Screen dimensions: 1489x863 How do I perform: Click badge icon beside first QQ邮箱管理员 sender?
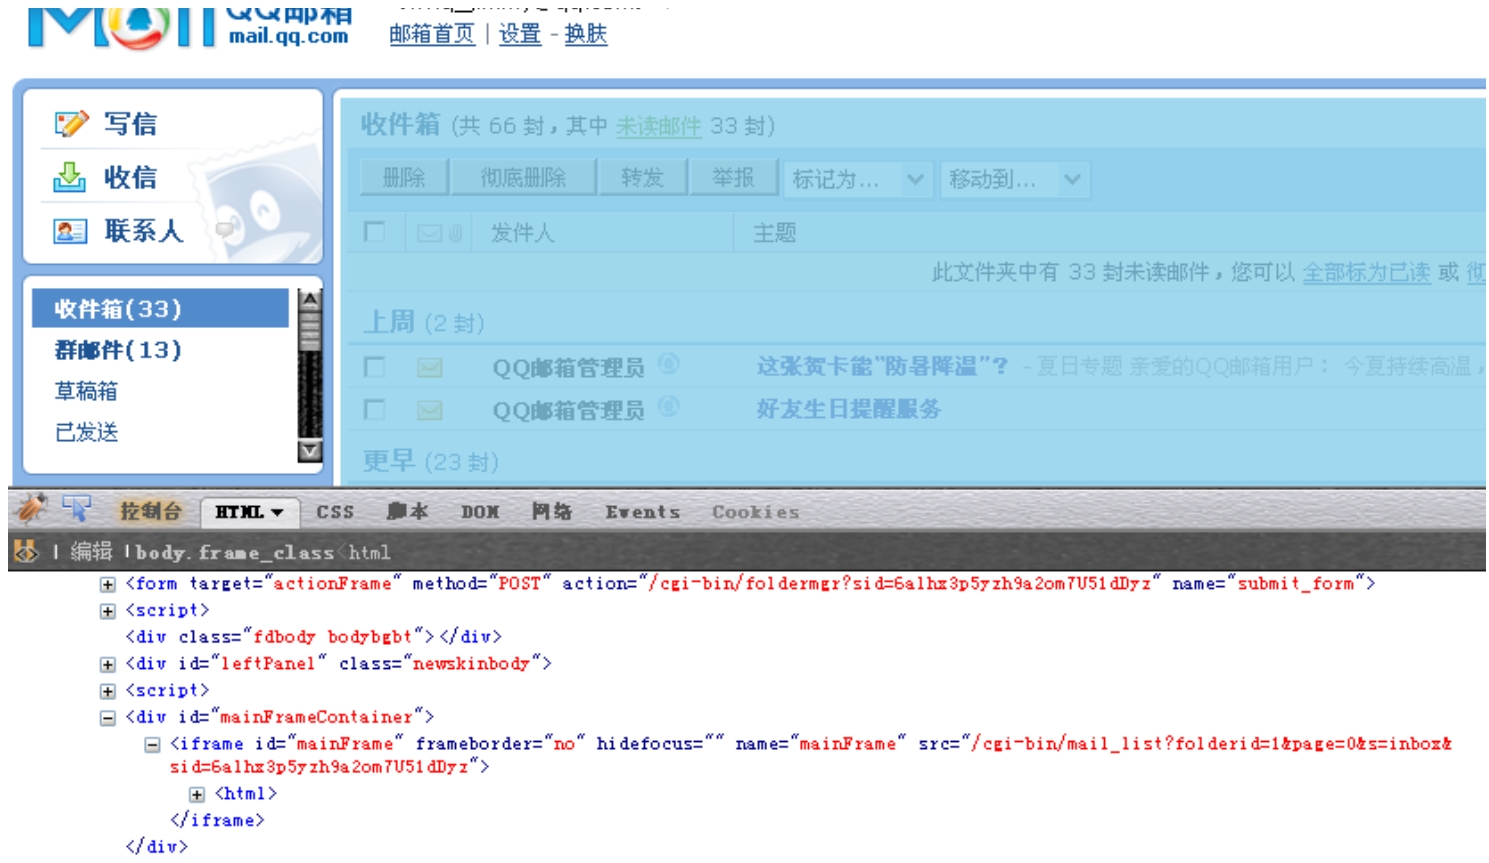click(x=668, y=364)
